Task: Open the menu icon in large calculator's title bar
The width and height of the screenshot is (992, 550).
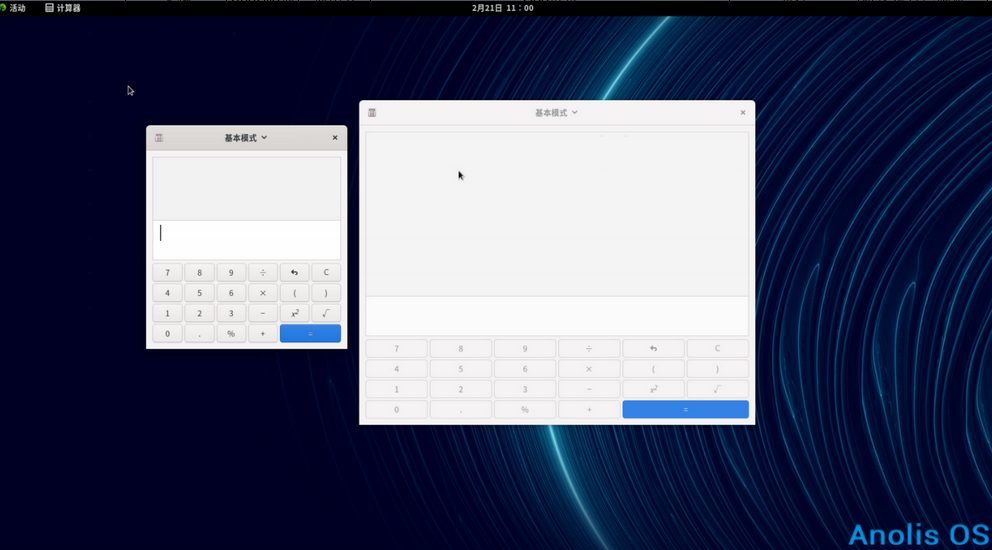Action: [x=372, y=113]
